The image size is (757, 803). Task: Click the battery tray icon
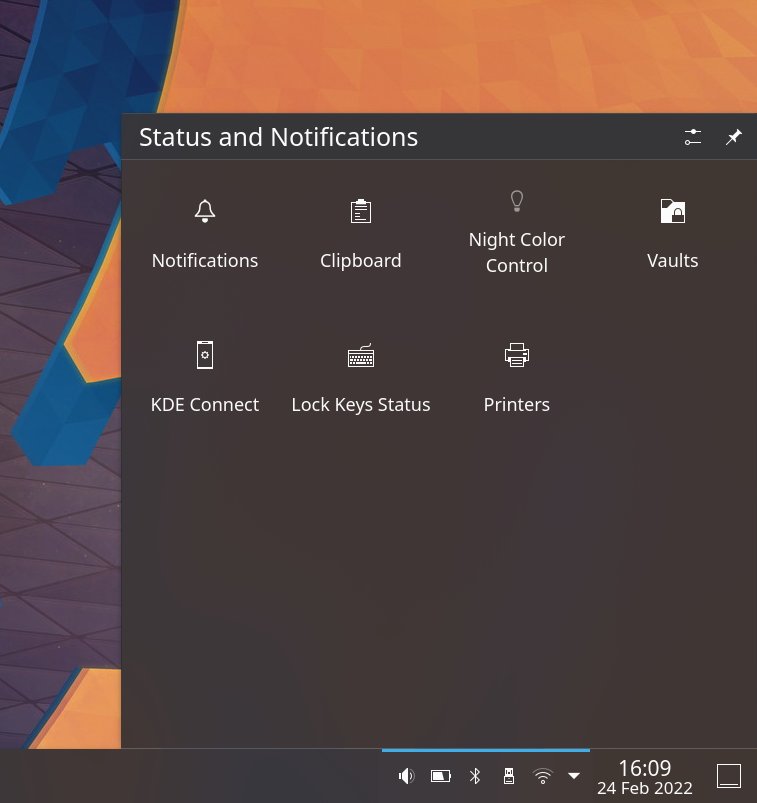(440, 776)
